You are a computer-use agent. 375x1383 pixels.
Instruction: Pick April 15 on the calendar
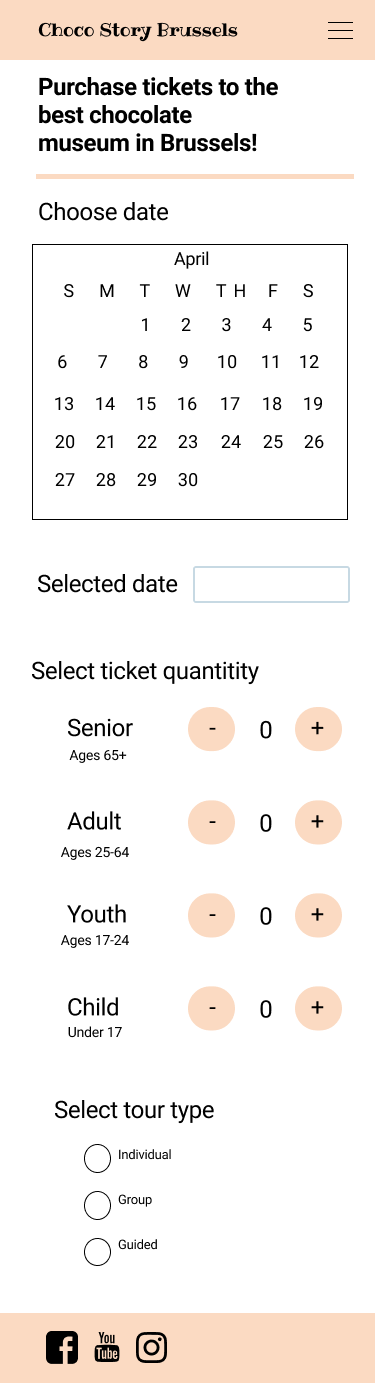146,404
